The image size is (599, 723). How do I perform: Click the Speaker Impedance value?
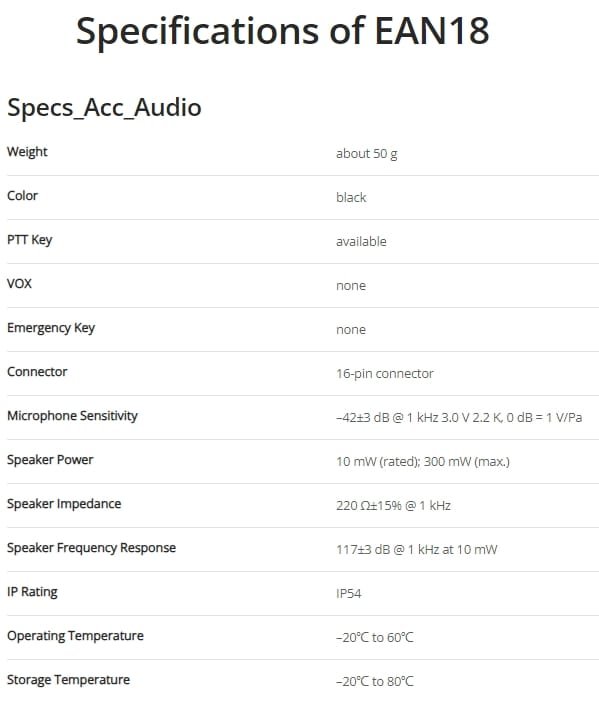click(393, 505)
